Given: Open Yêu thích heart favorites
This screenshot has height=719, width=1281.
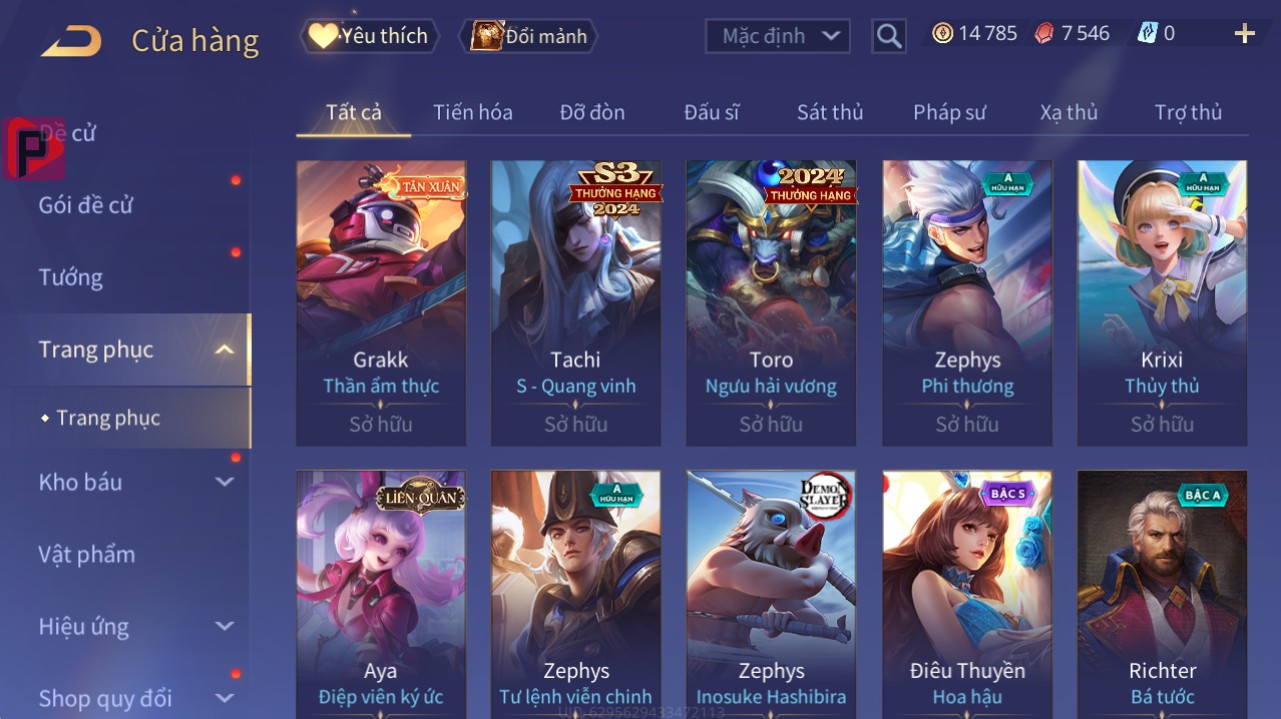Looking at the screenshot, I should point(368,36).
